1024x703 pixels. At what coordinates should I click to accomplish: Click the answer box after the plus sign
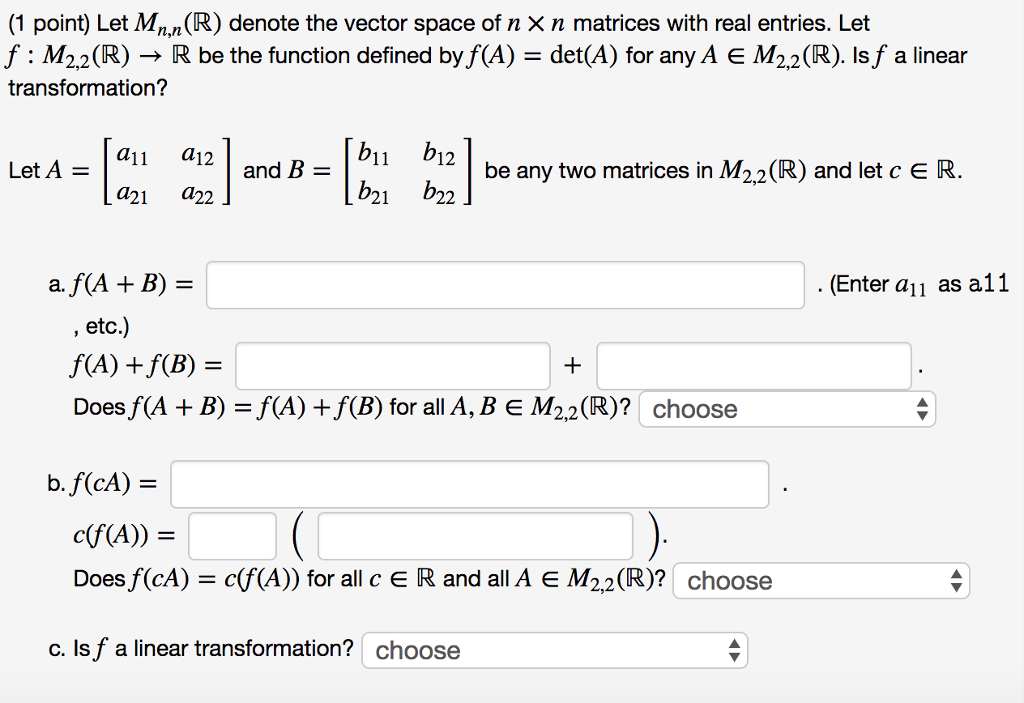(x=752, y=366)
